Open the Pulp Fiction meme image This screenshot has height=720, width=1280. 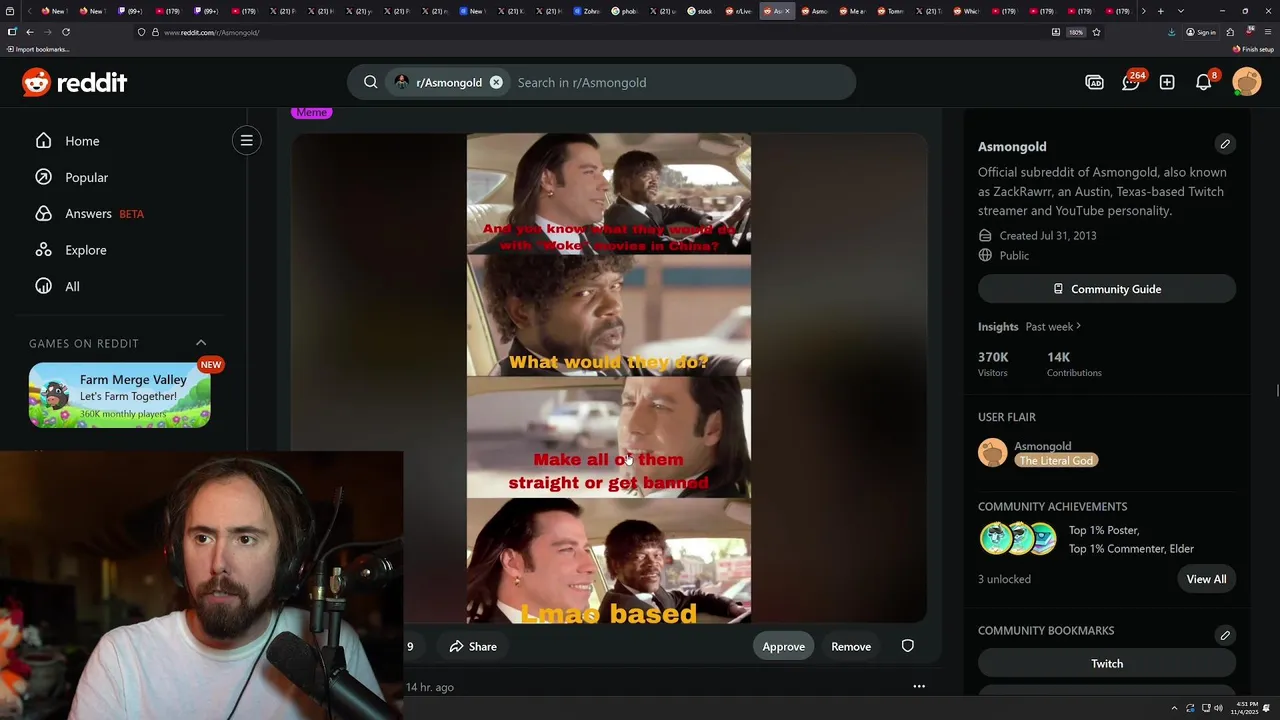point(608,378)
